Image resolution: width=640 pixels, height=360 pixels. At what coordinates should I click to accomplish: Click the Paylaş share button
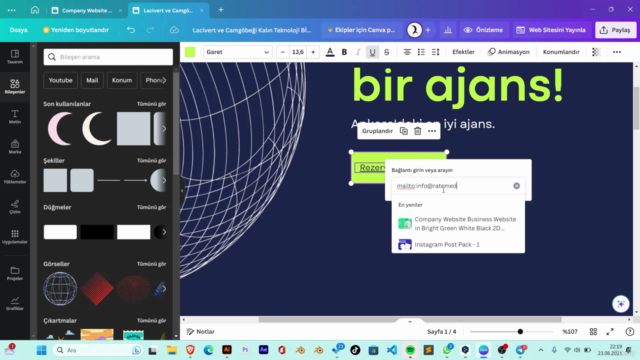pyautogui.click(x=616, y=30)
